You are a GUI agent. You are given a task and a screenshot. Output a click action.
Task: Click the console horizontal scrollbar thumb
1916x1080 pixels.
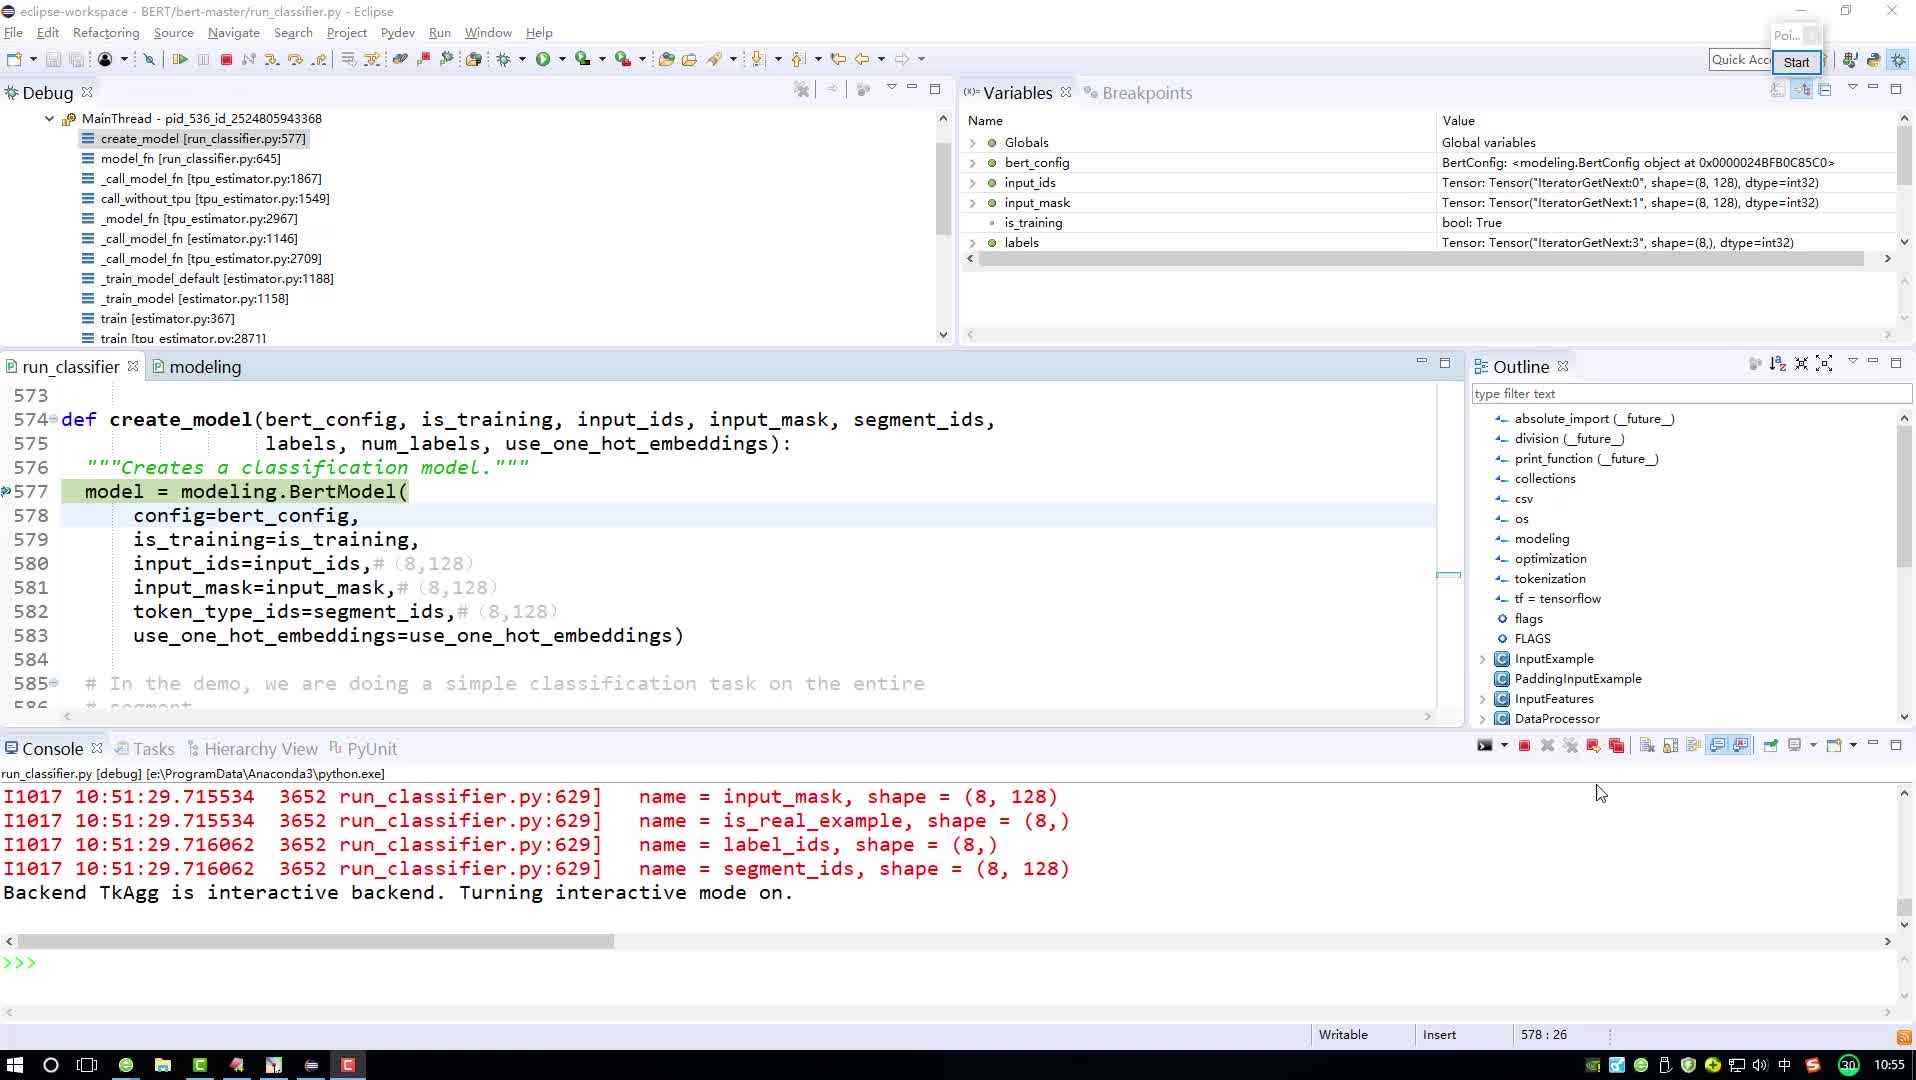316,941
